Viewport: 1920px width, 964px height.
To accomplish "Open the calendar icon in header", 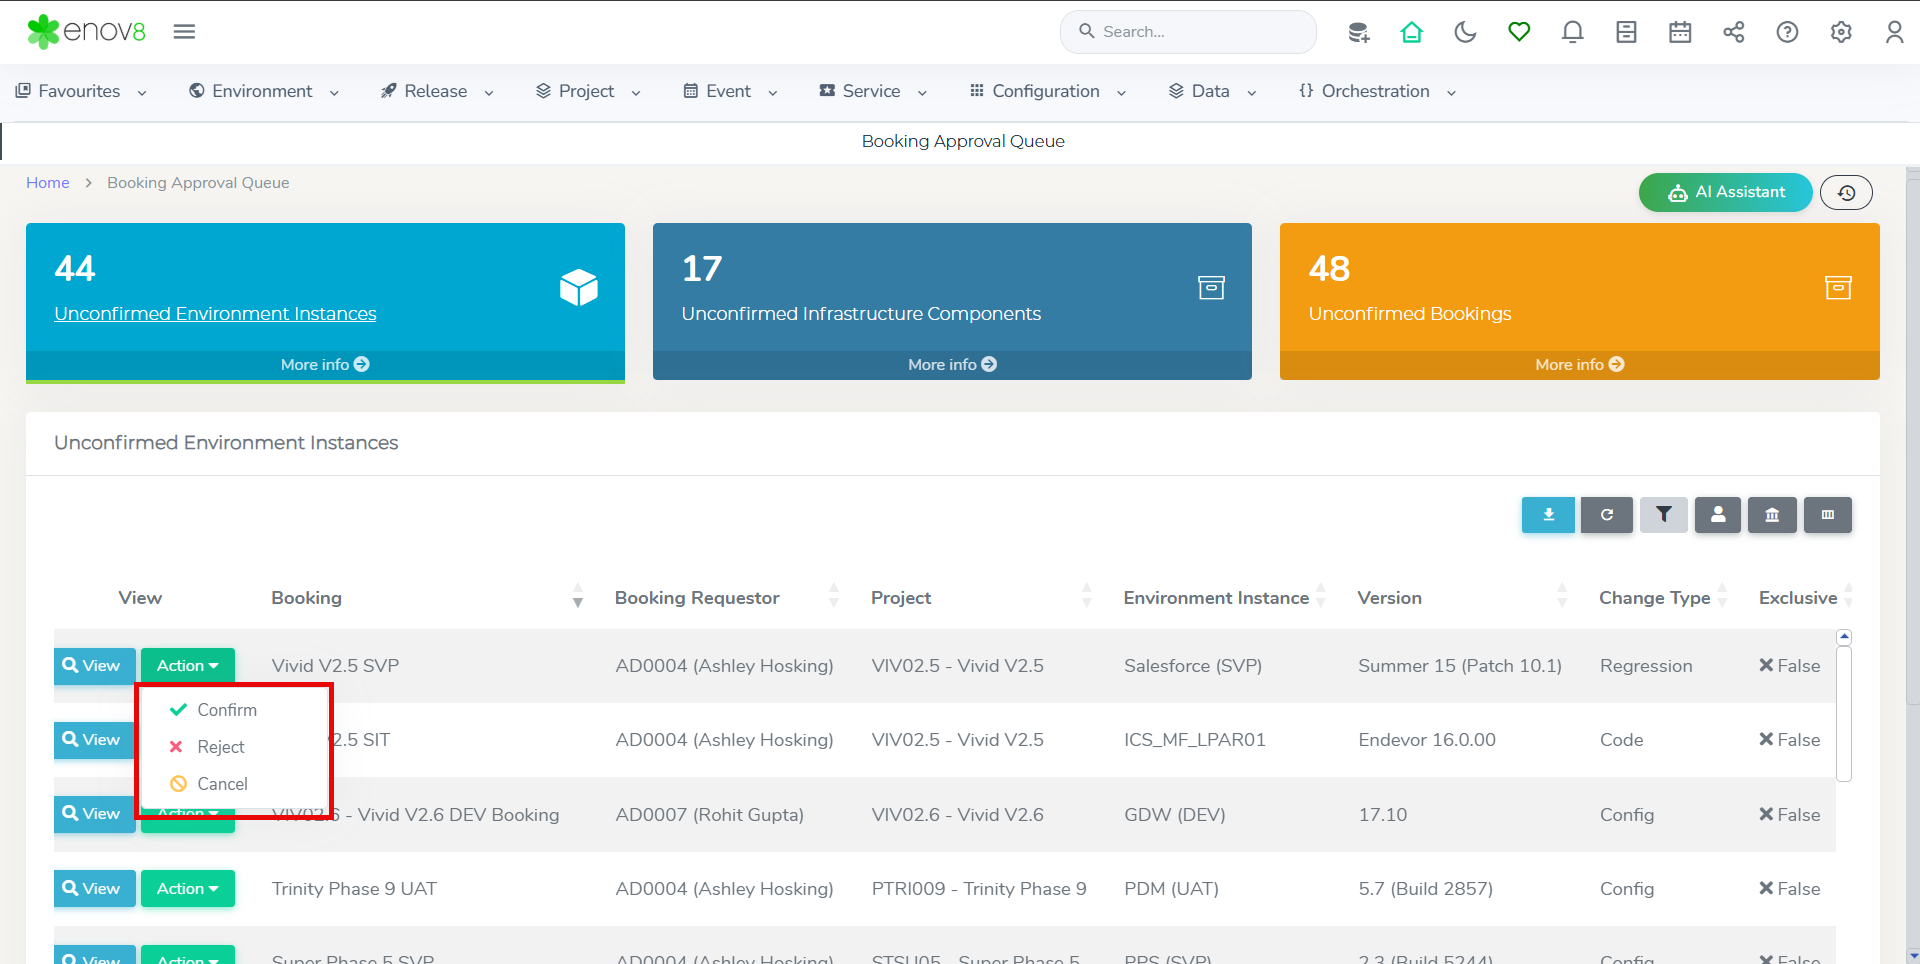I will point(1680,32).
